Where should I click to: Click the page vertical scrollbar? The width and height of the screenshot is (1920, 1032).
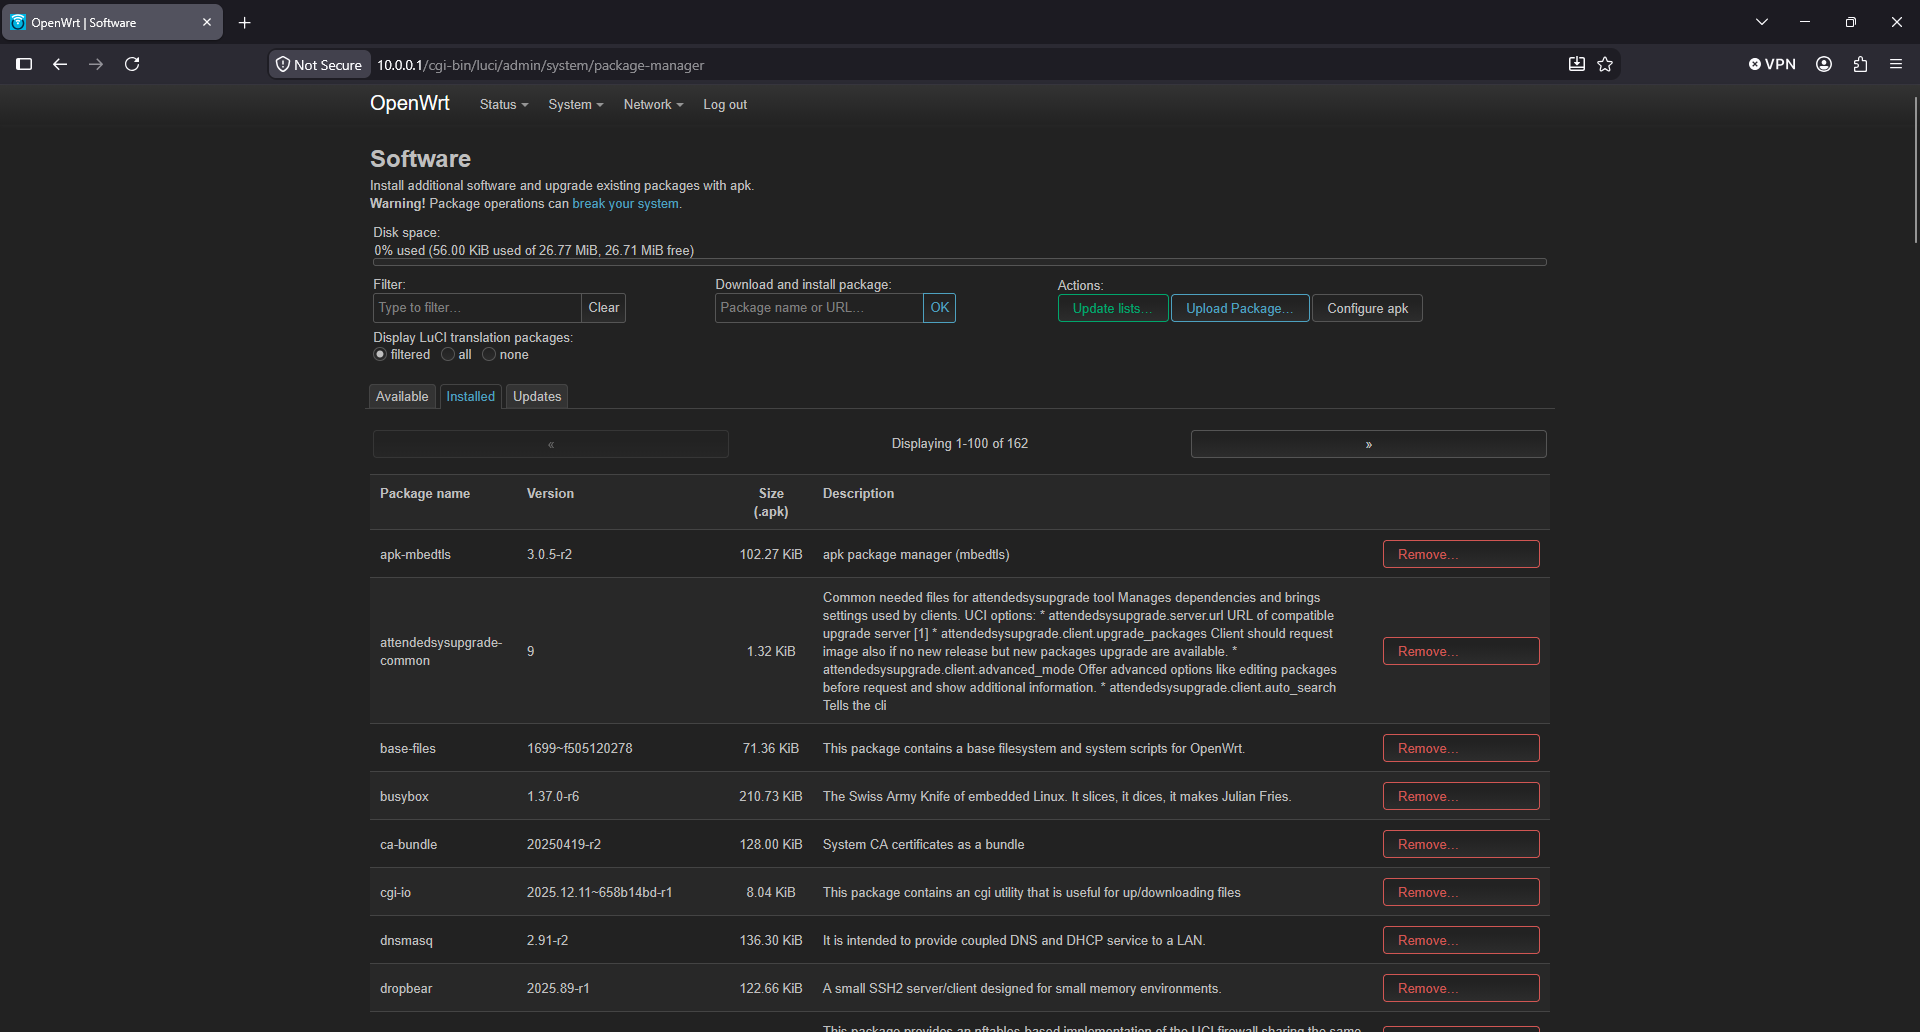tap(1915, 170)
